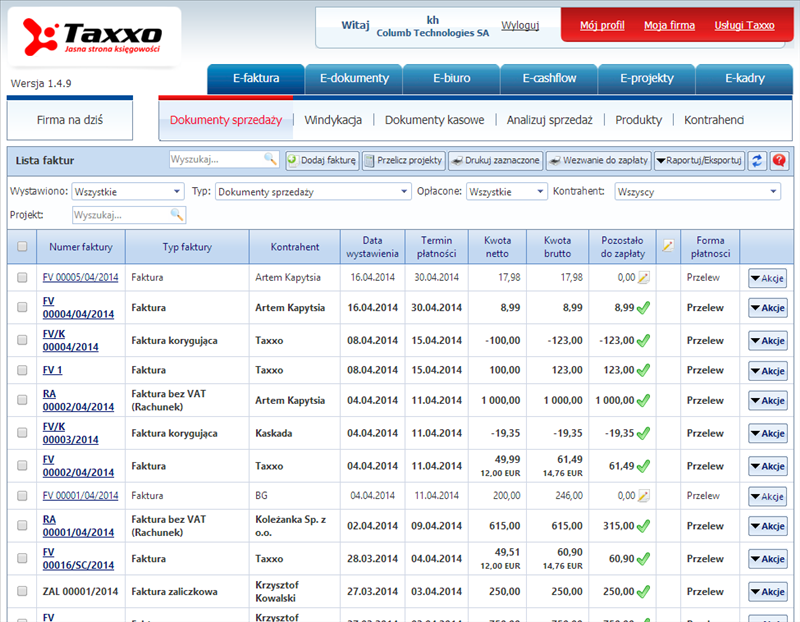
Task: Click the note icon in FV 00001/04/2014 row
Action: [644, 495]
